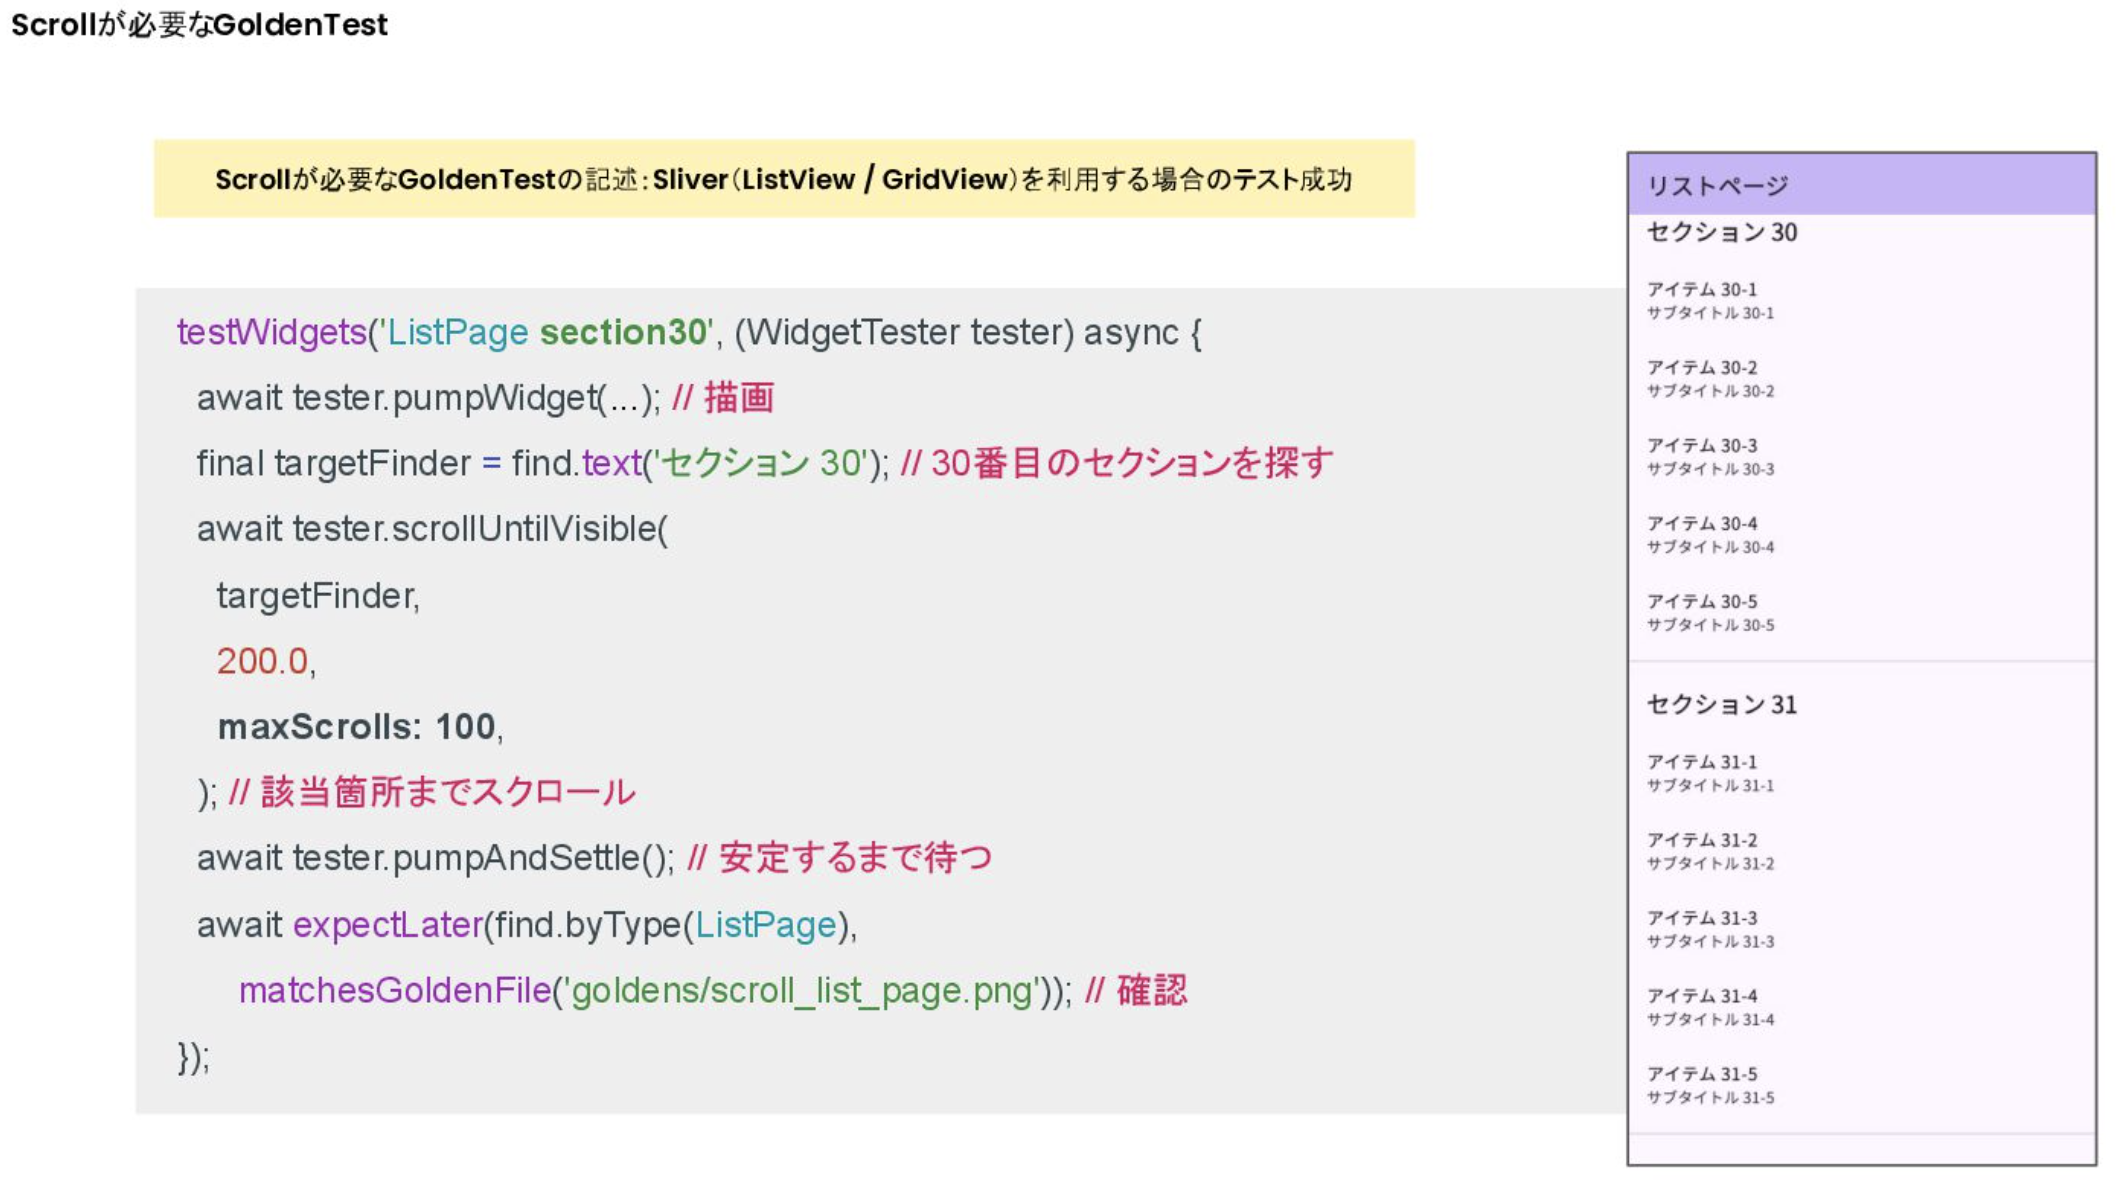Click the matchesGoldenFile call in code
Viewport: 2116px width, 1180px height.
click(x=394, y=991)
